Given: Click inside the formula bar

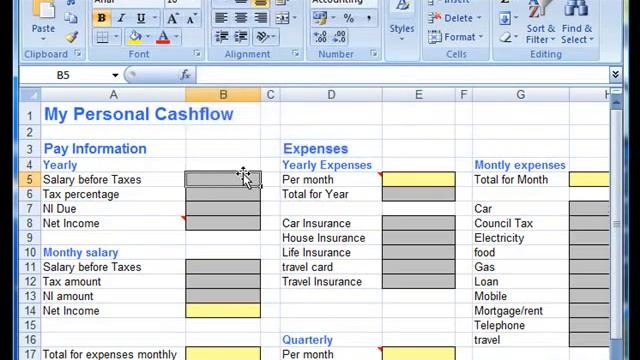Looking at the screenshot, I should point(402,75).
